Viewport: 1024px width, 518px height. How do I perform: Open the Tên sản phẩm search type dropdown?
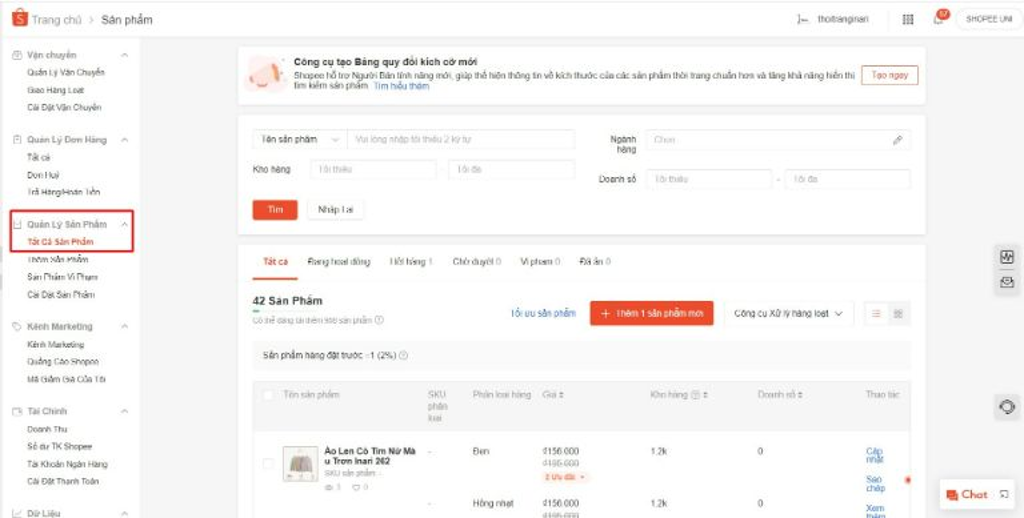[x=299, y=140]
